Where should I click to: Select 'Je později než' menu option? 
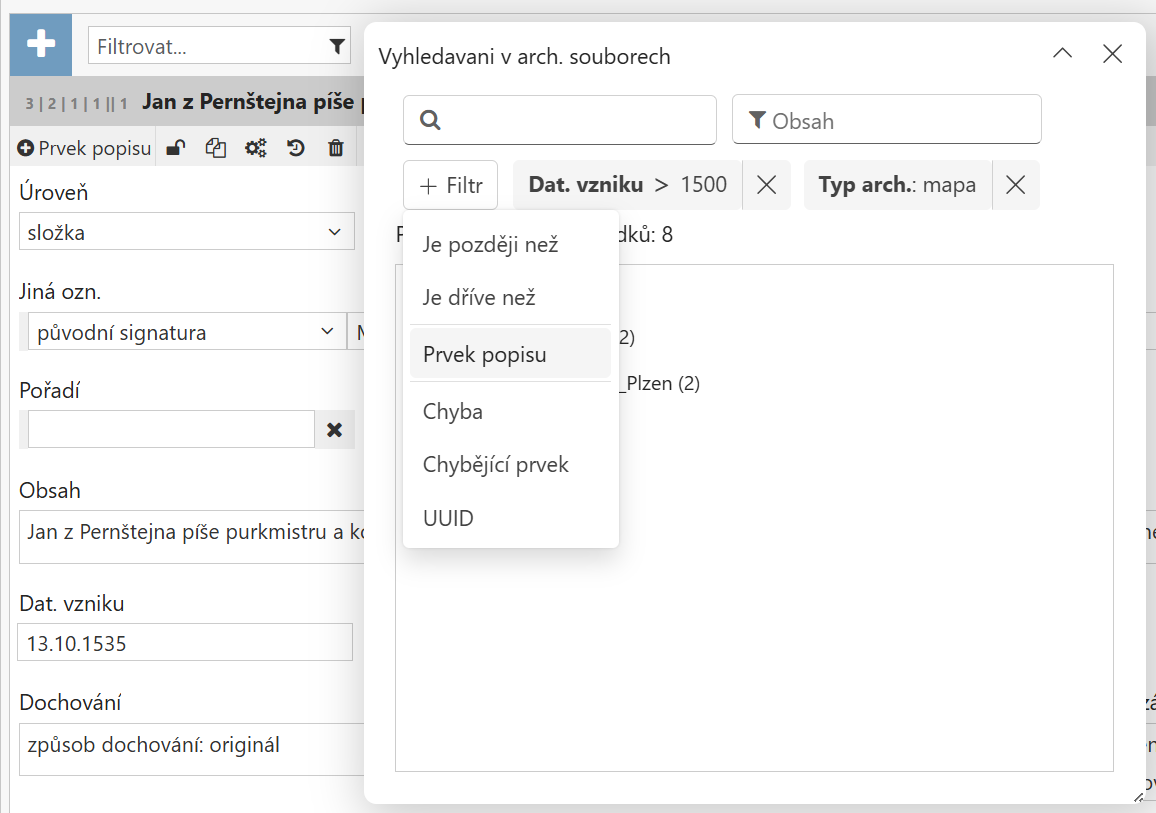[490, 245]
